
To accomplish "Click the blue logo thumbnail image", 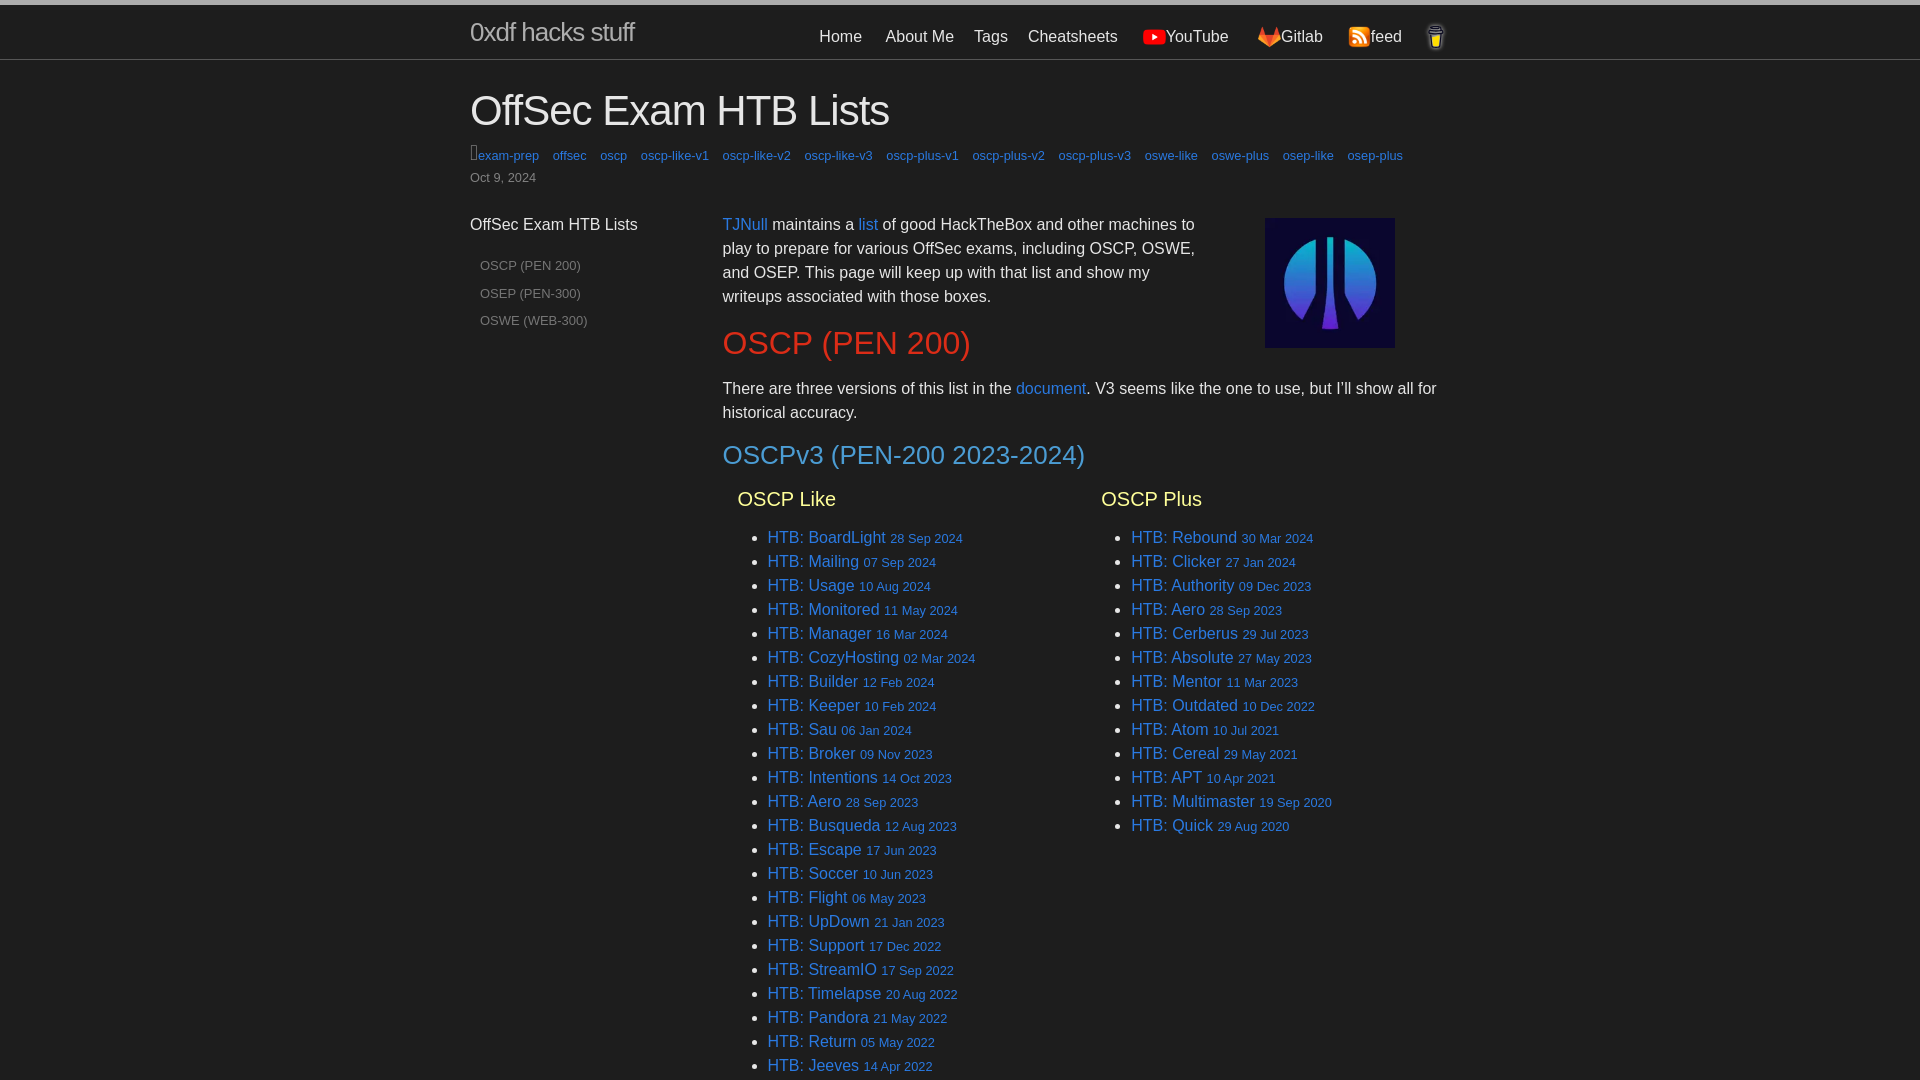I will coord(1329,283).
